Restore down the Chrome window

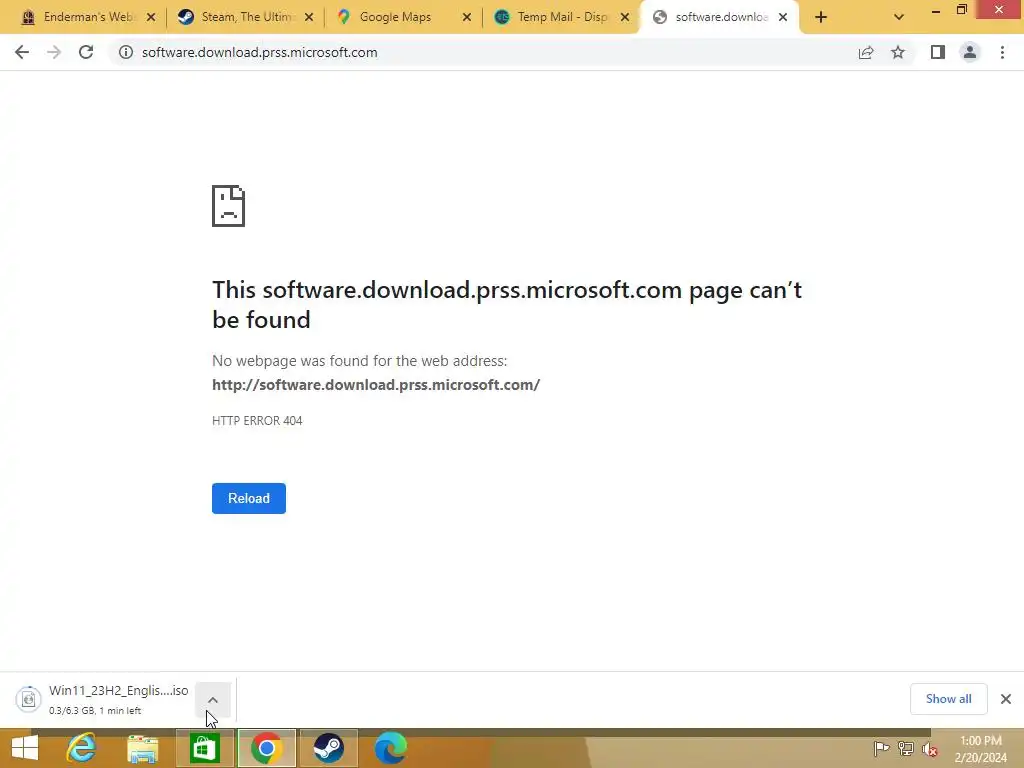(x=961, y=10)
